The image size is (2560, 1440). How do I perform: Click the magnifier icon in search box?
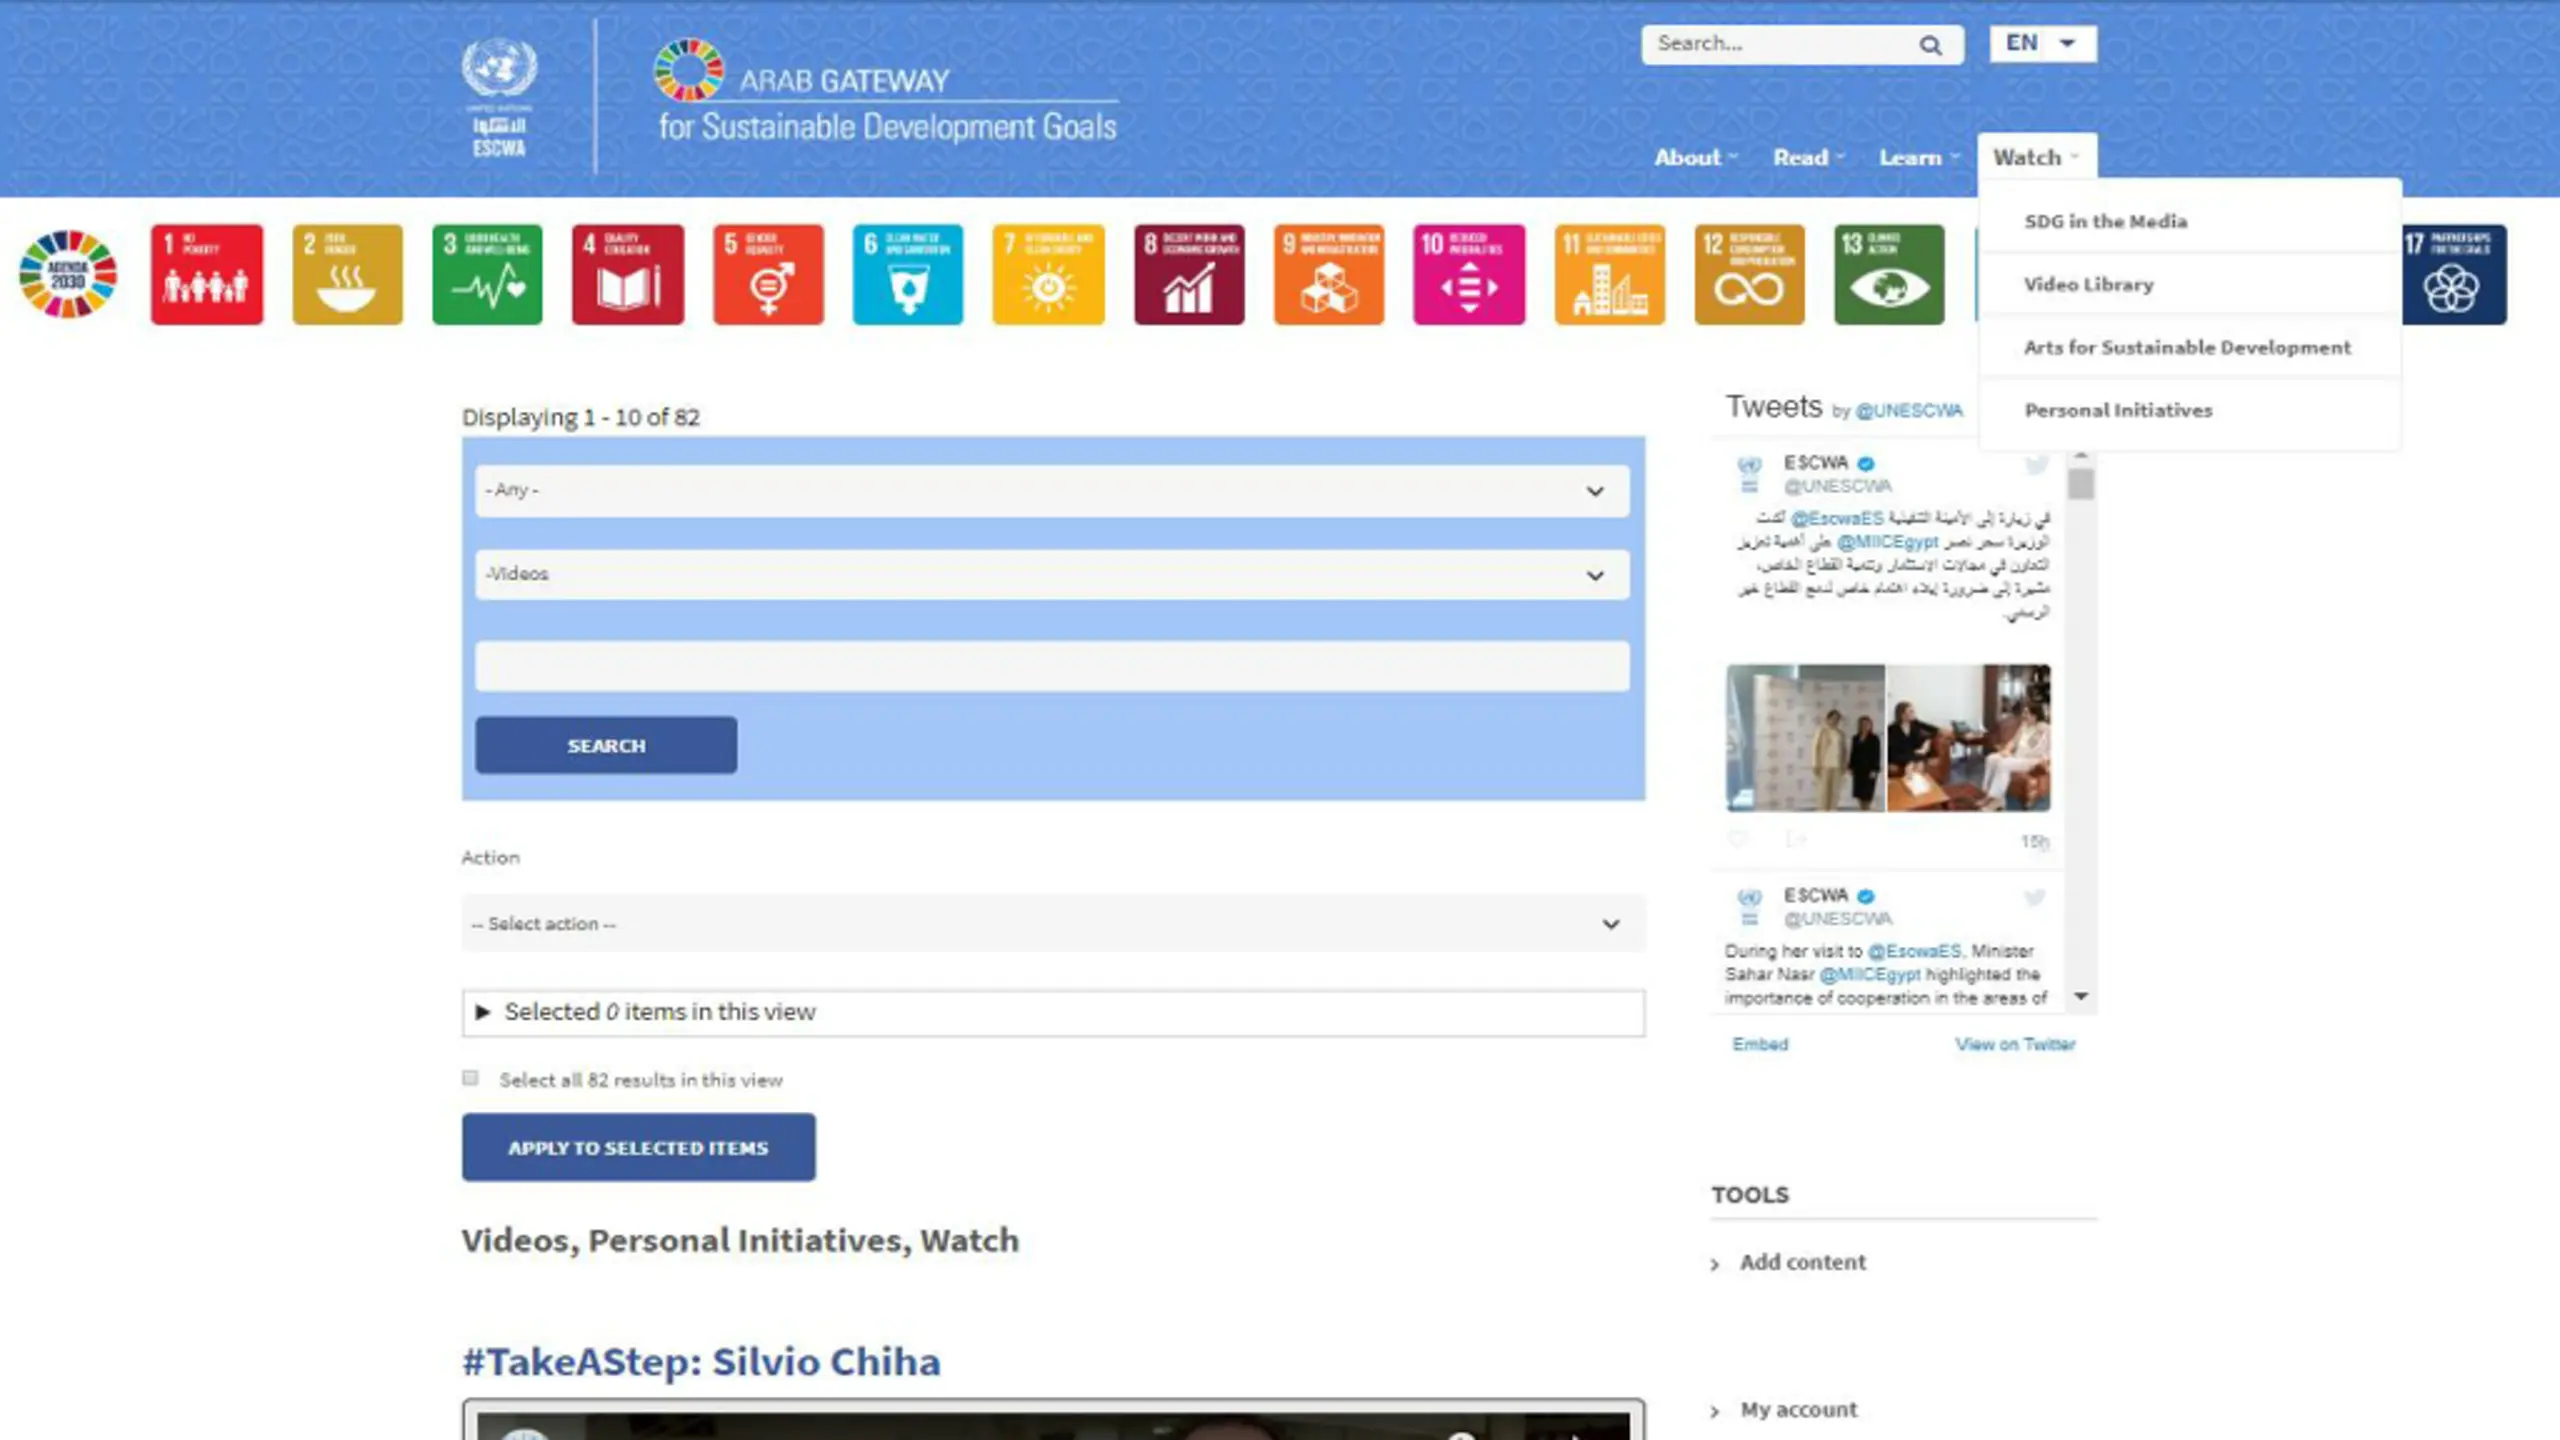click(1930, 45)
